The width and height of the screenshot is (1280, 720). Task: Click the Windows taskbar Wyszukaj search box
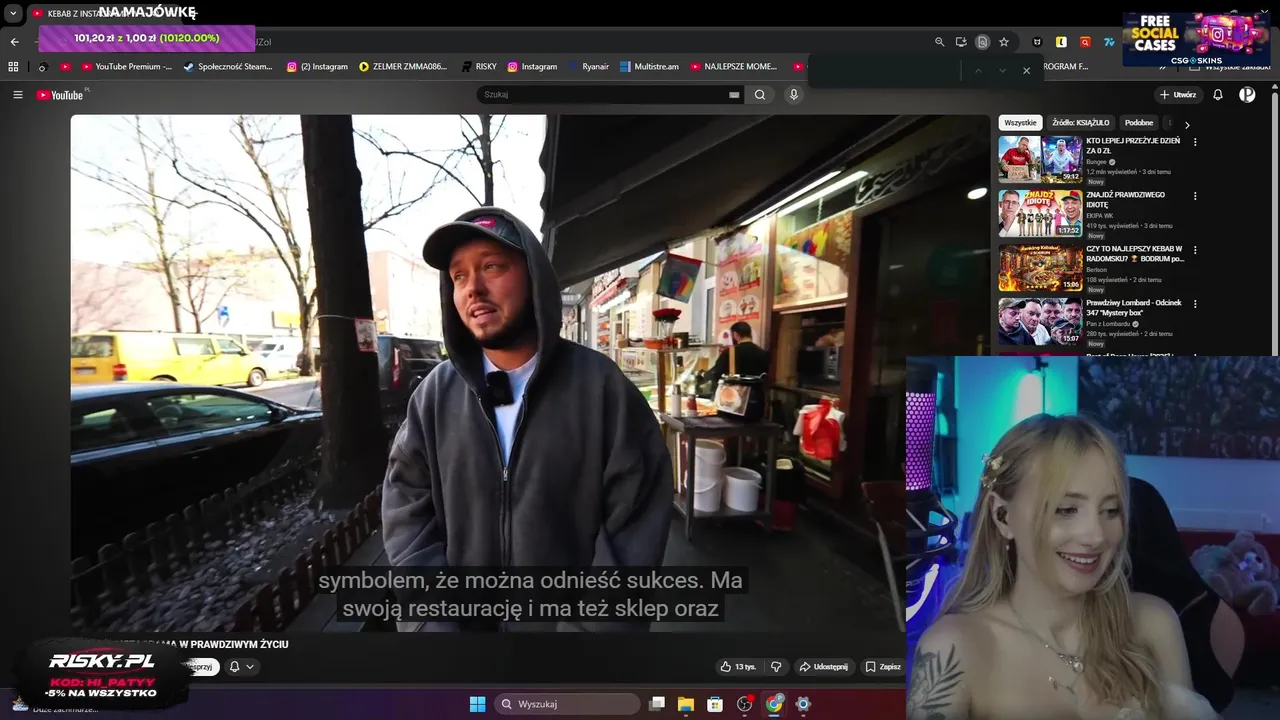(568, 704)
